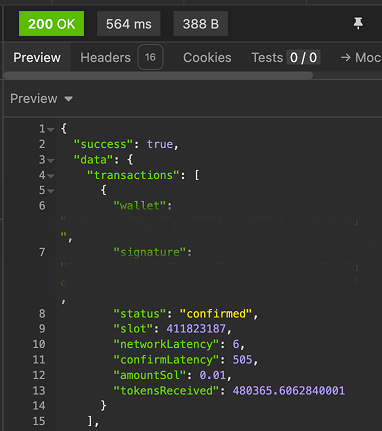The width and height of the screenshot is (382, 431).
Task: Click the amountSol value 0.01
Action: 213,375
